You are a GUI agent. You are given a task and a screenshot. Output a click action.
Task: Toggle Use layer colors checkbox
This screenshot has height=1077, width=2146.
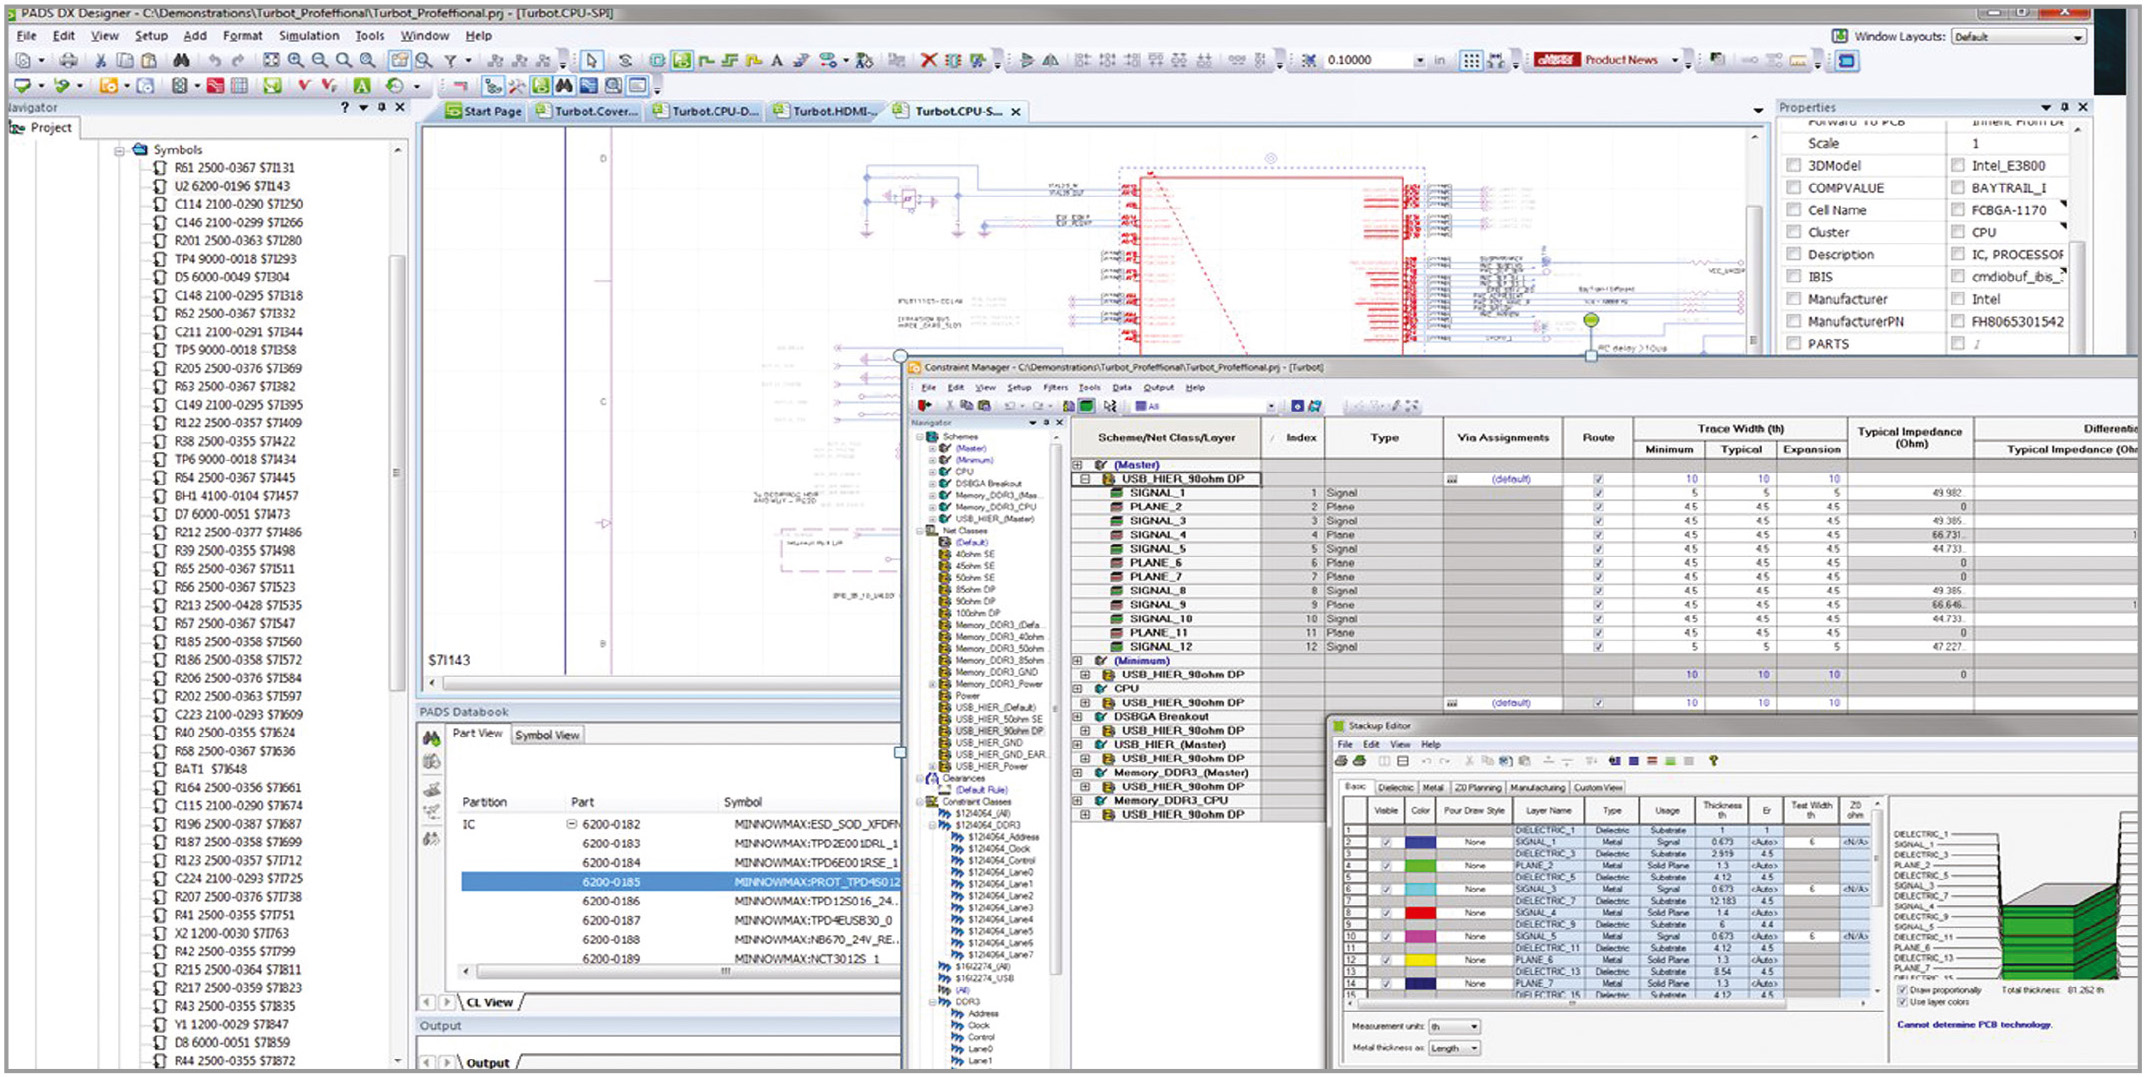[x=1902, y=1002]
